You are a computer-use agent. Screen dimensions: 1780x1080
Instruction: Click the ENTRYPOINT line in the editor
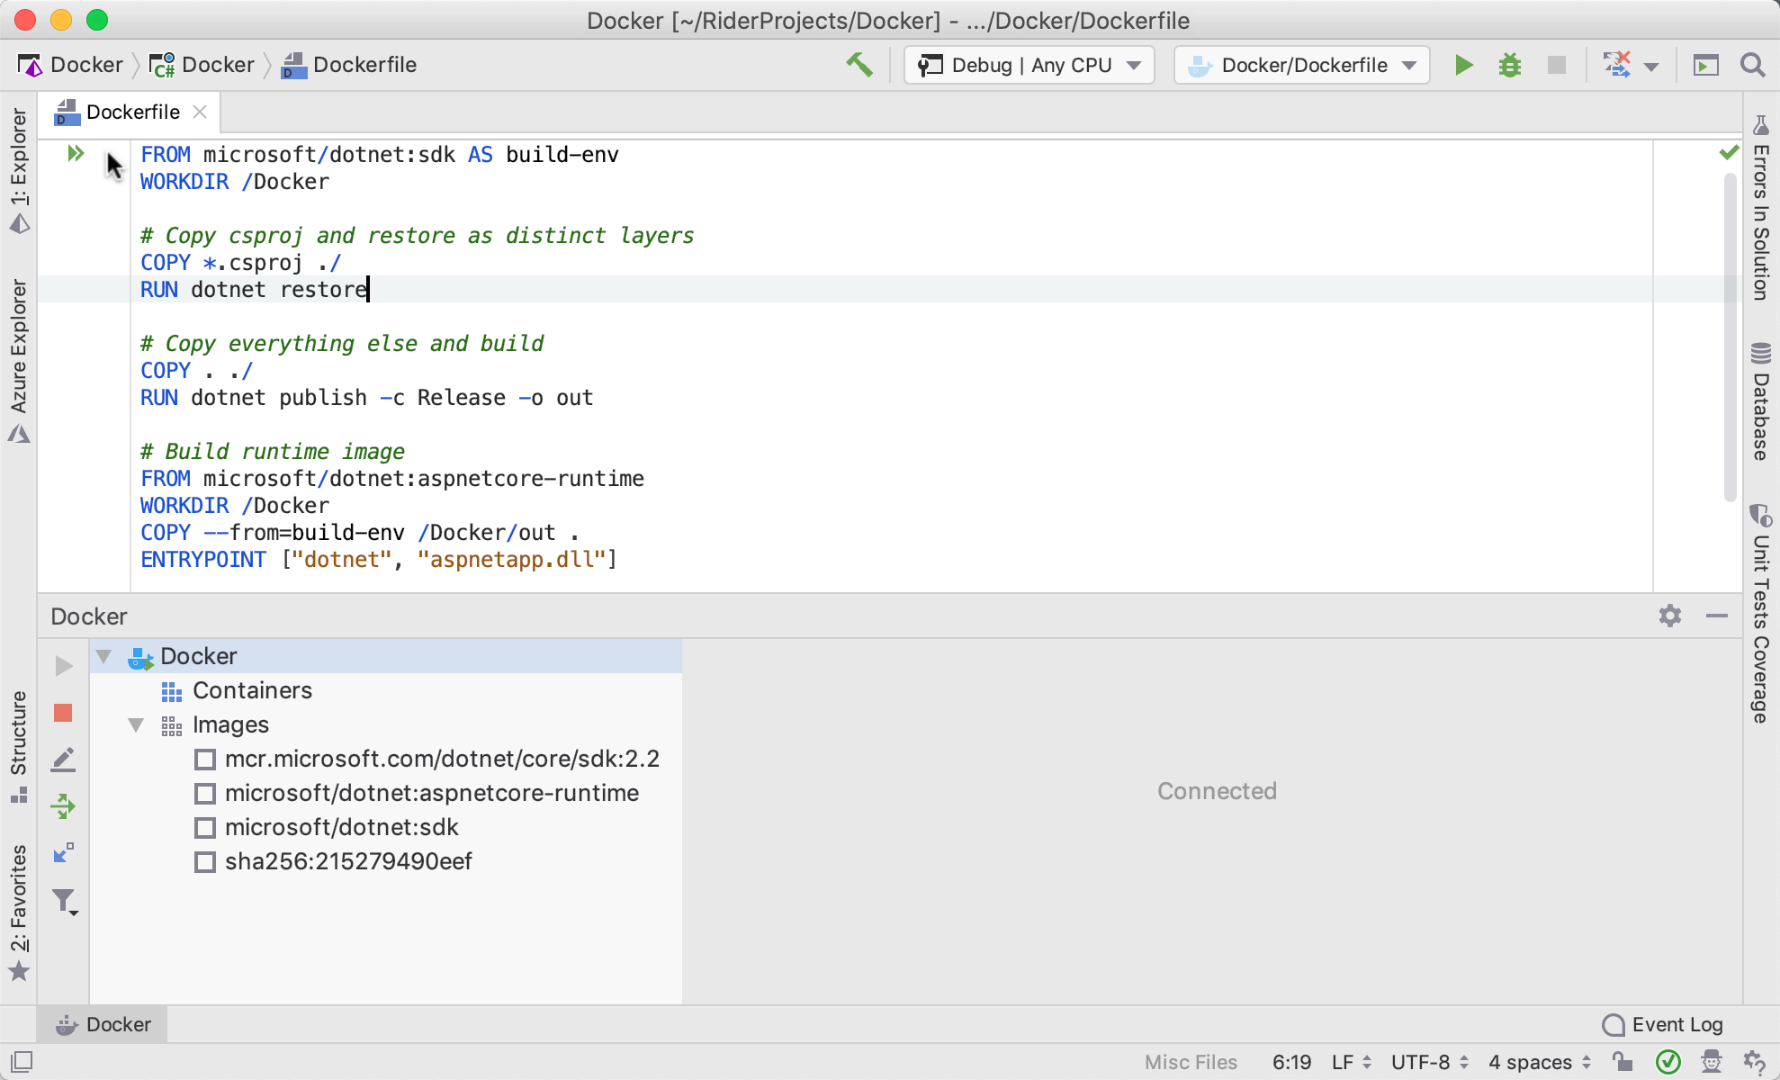pos(378,560)
